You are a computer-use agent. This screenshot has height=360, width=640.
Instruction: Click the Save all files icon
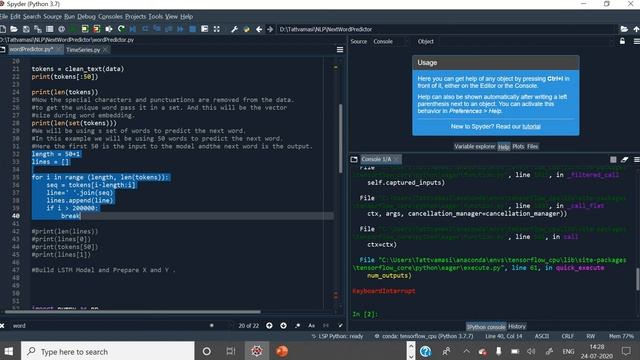pyautogui.click(x=38, y=29)
